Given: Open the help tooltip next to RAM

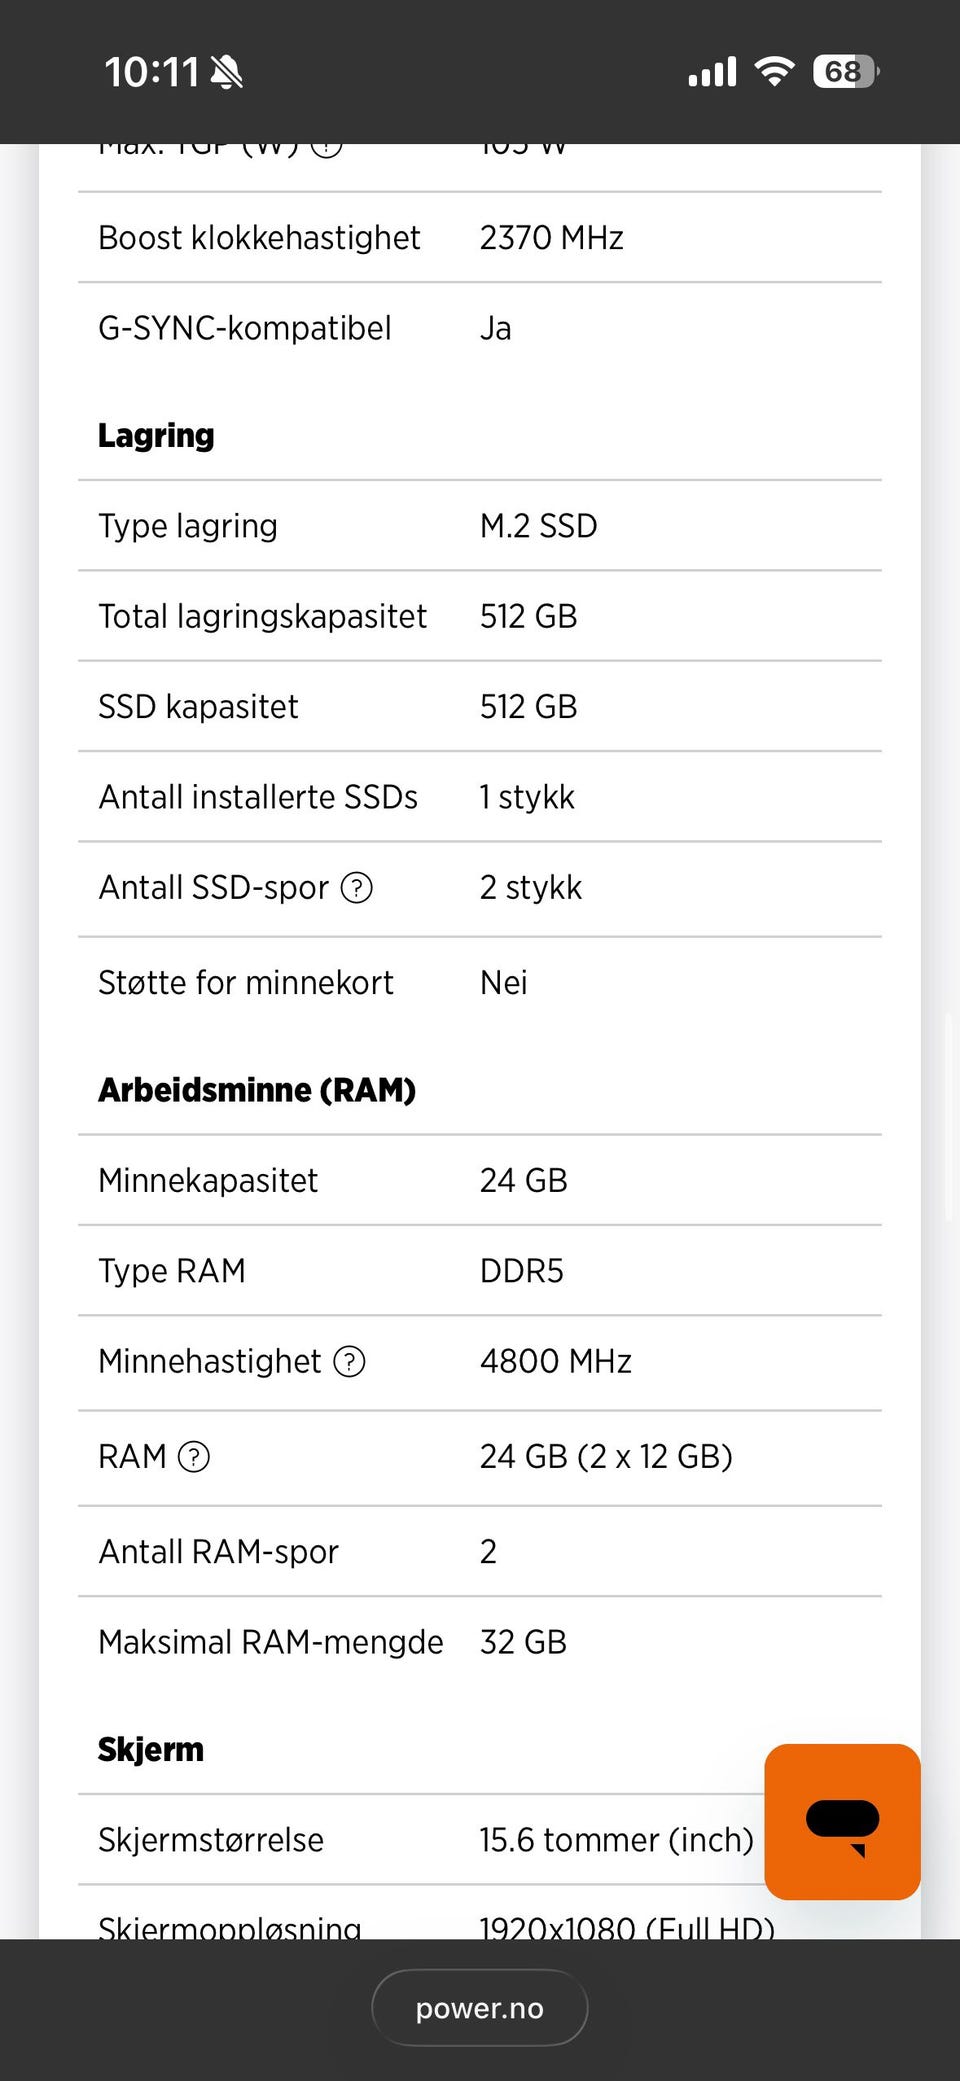Looking at the screenshot, I should [x=193, y=1457].
